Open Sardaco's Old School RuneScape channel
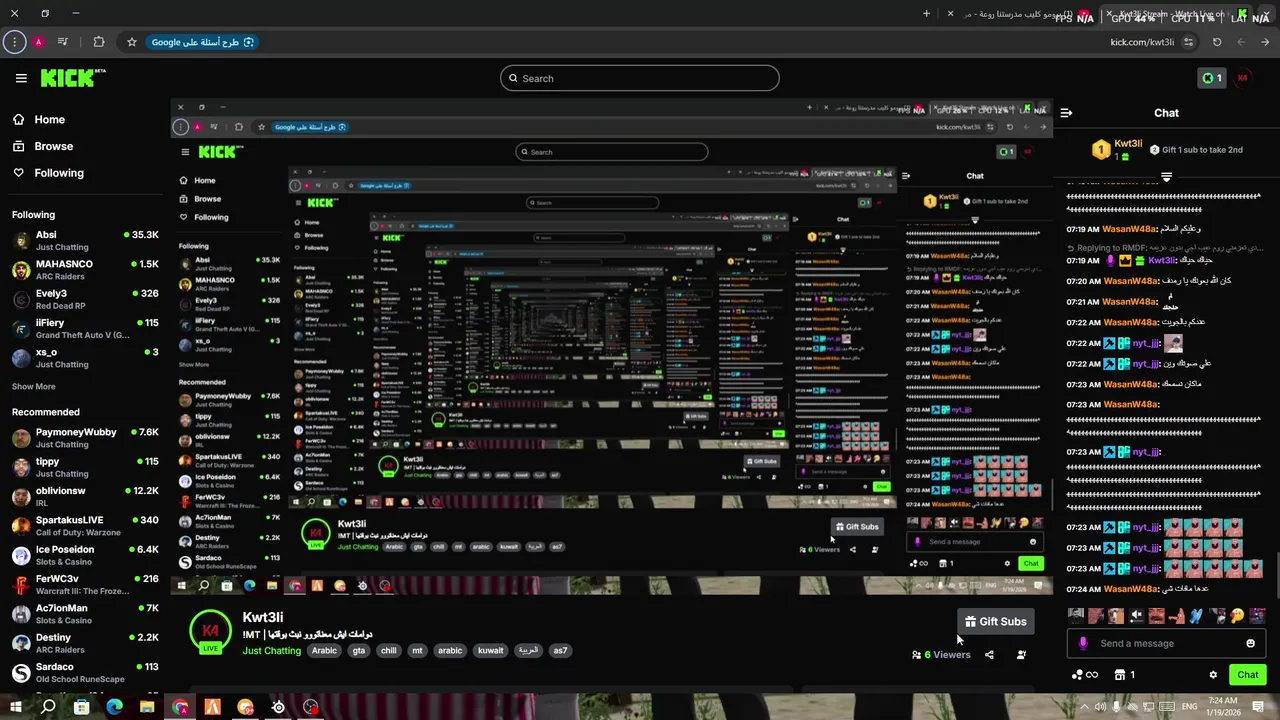Screen dimensions: 1280x720 pos(85,672)
